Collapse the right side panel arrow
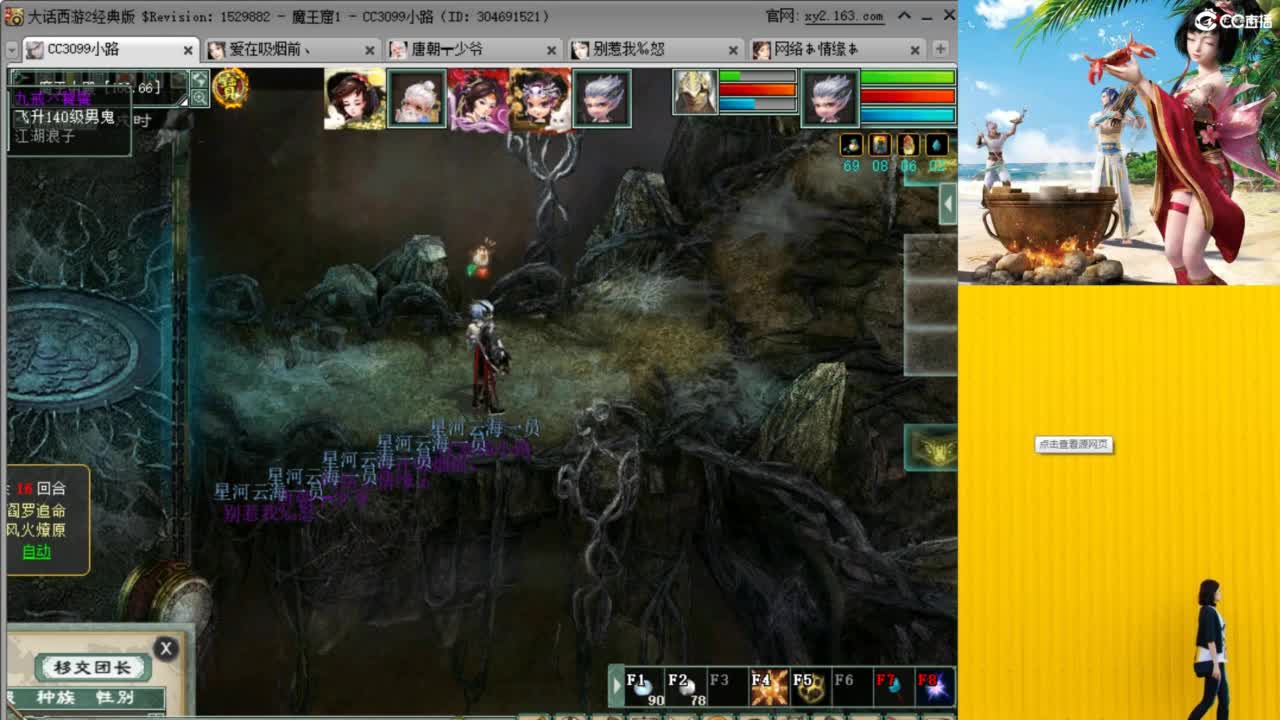 point(948,206)
